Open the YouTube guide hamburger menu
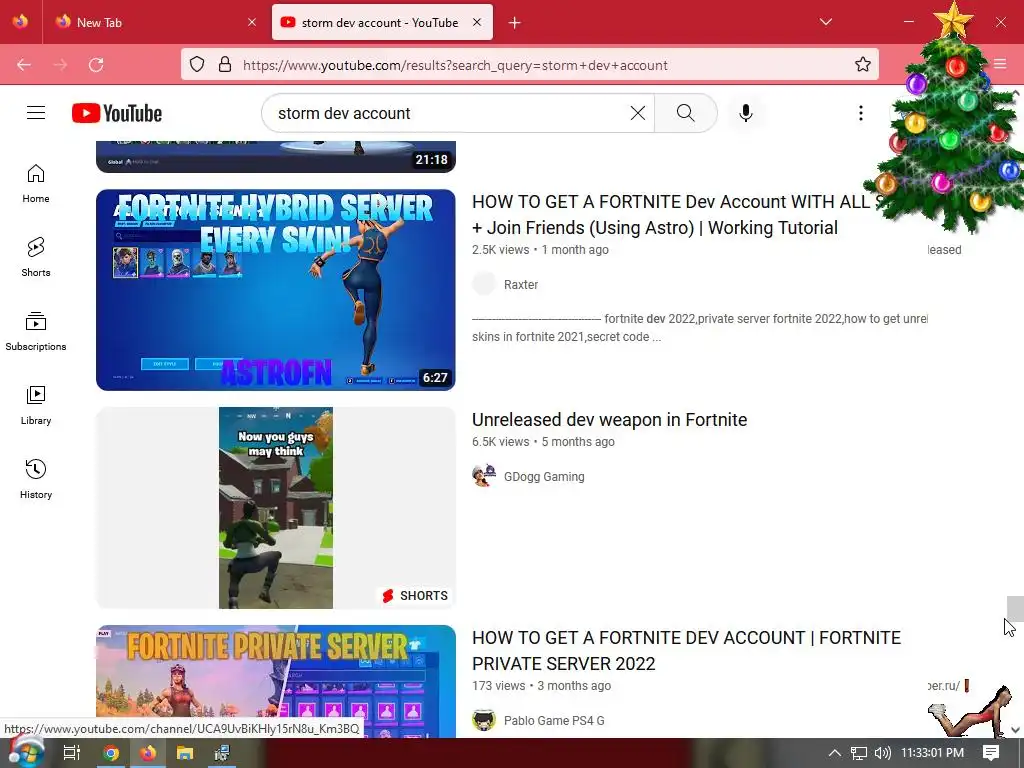 (x=36, y=113)
